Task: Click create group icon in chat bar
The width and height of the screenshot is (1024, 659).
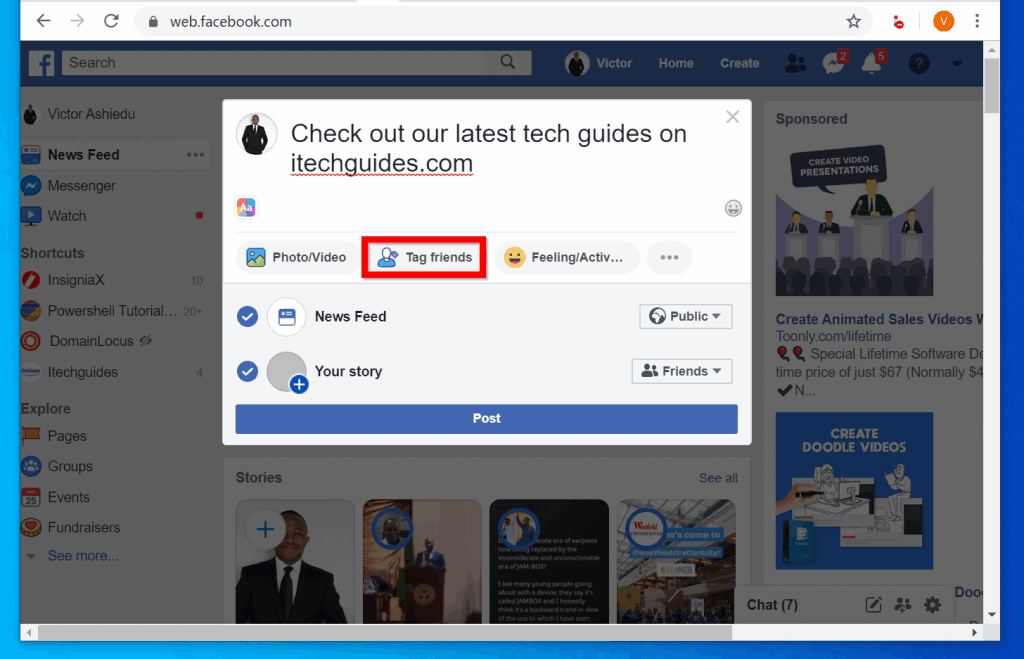Action: point(903,605)
